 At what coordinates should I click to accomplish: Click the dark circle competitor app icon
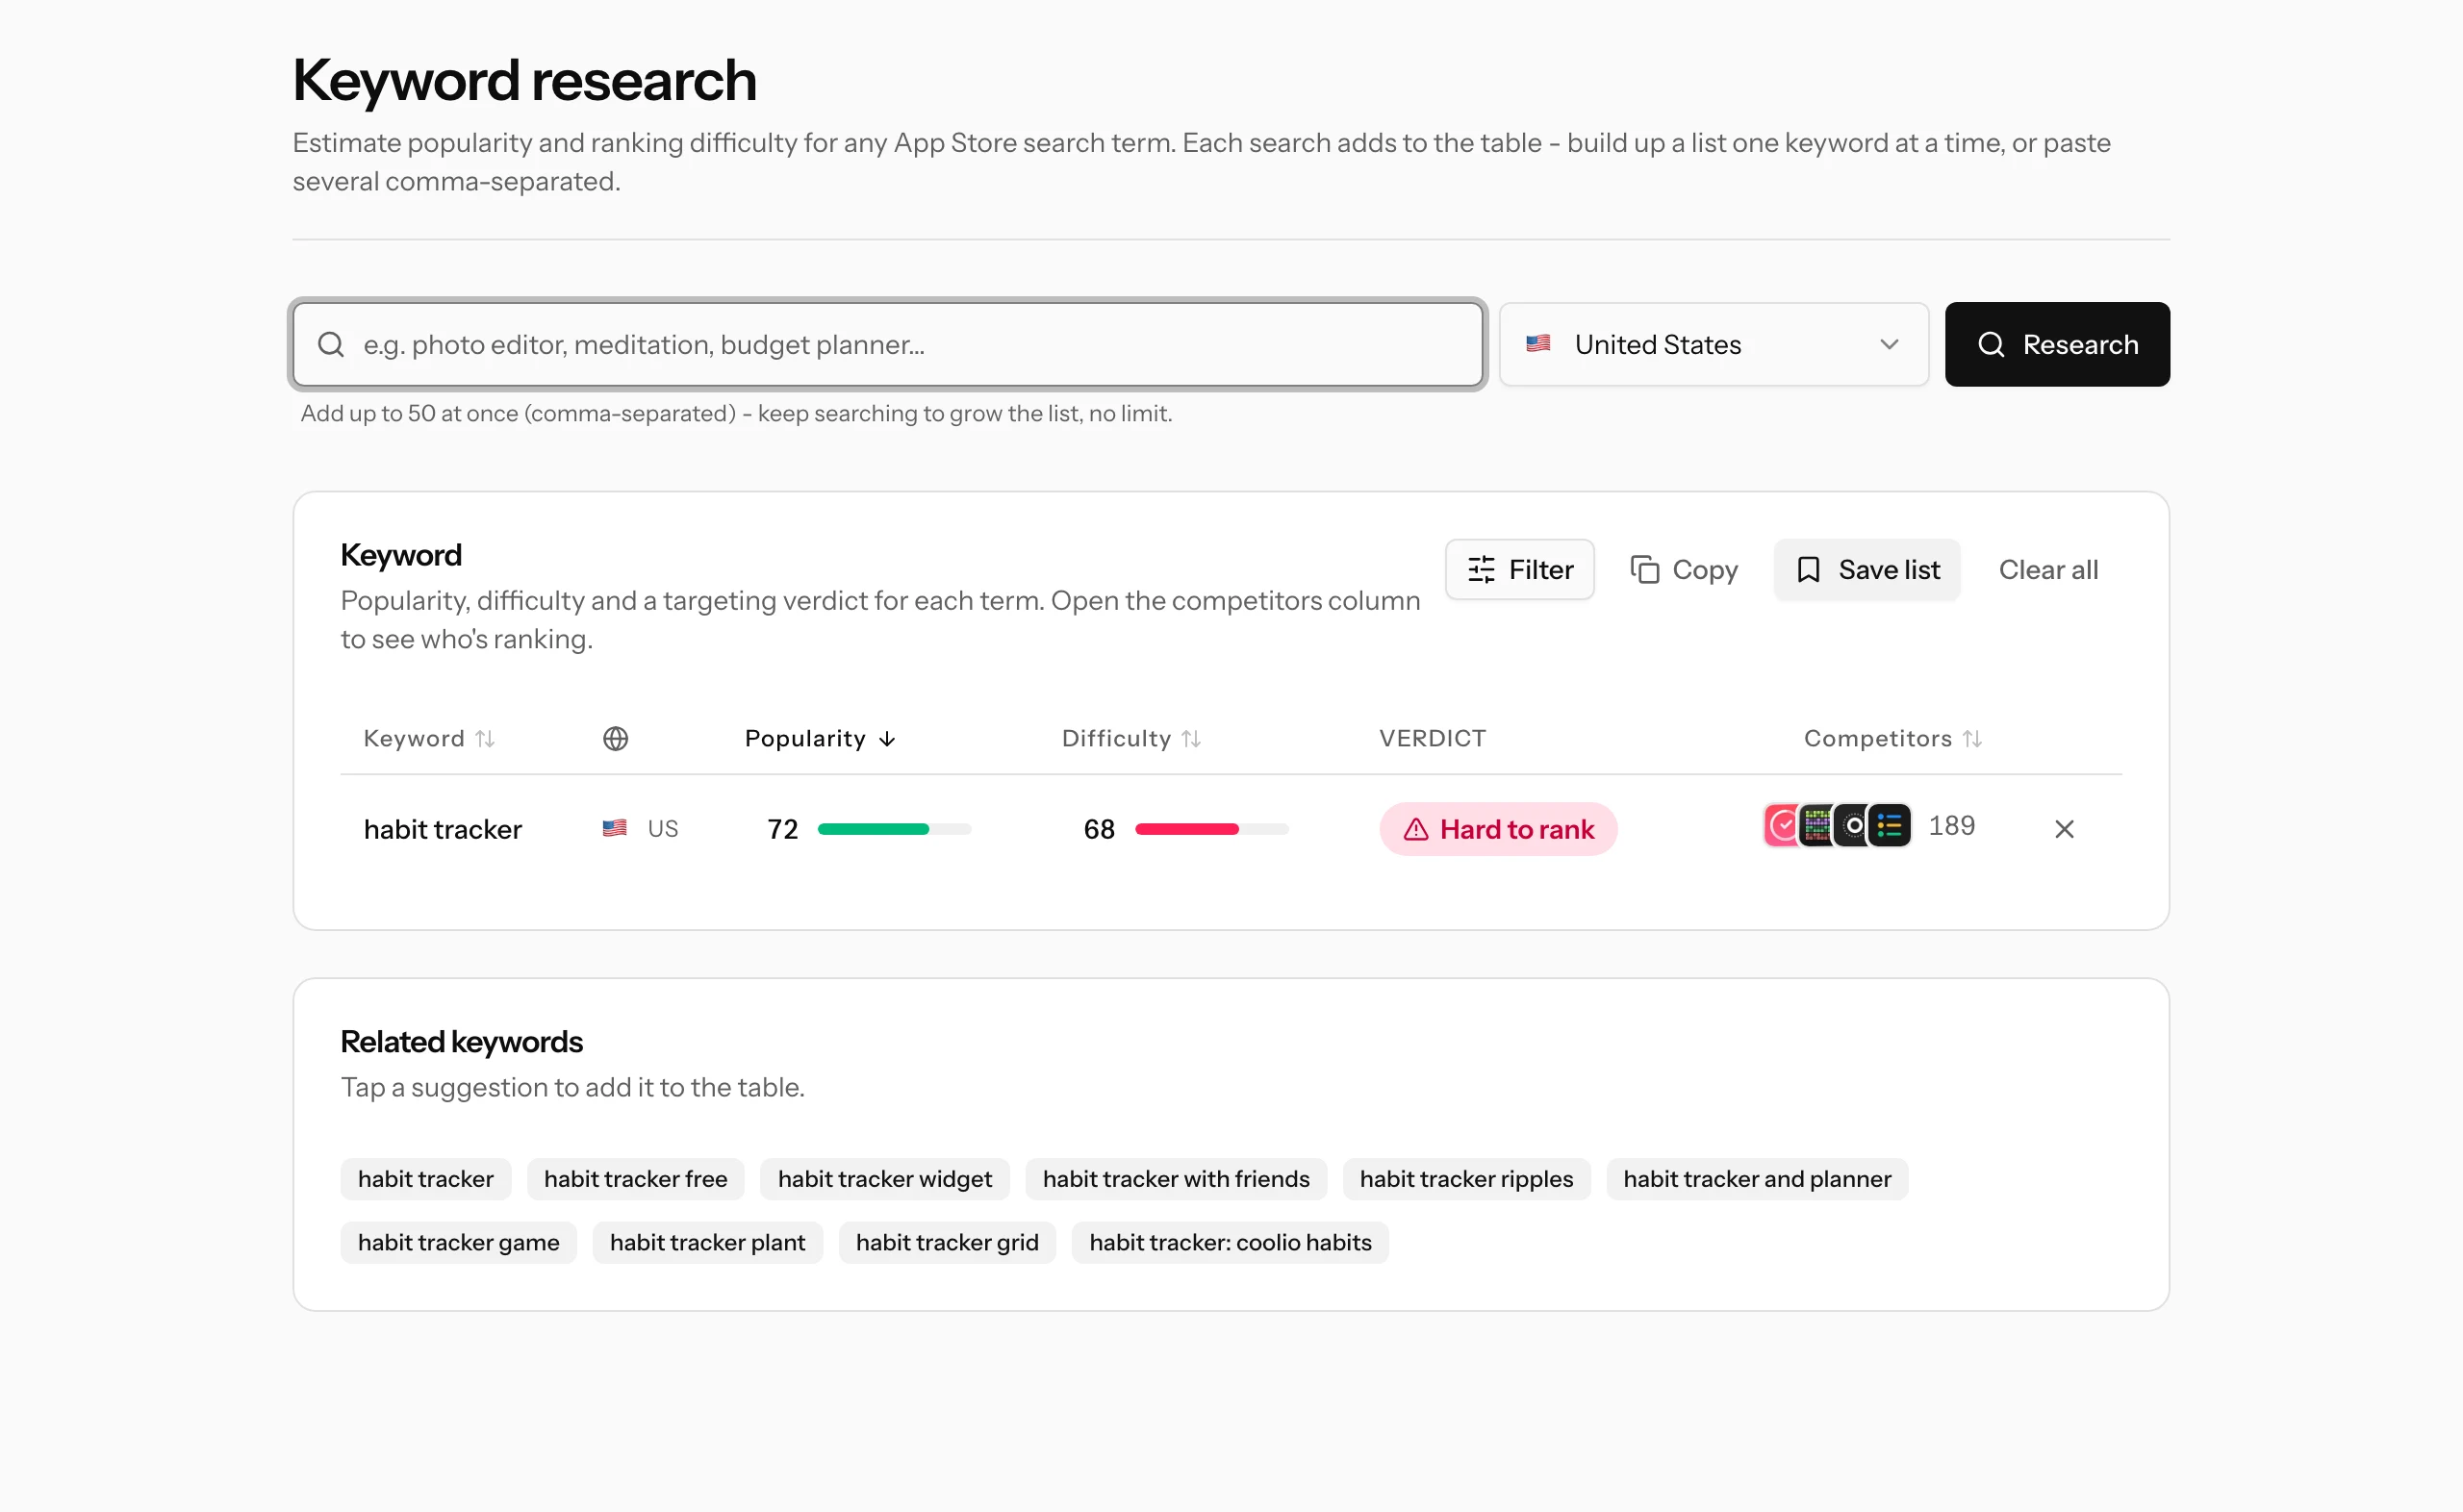(1851, 826)
